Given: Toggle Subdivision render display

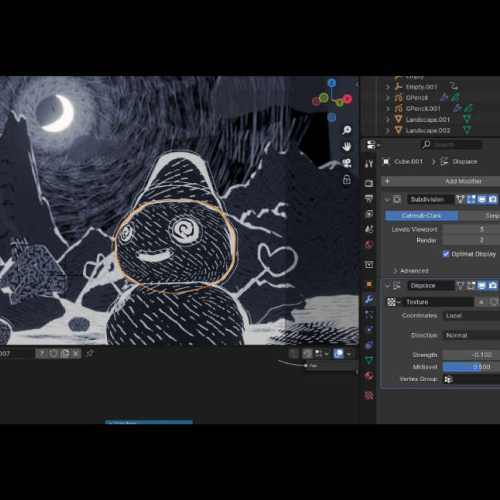Looking at the screenshot, I should [493, 199].
